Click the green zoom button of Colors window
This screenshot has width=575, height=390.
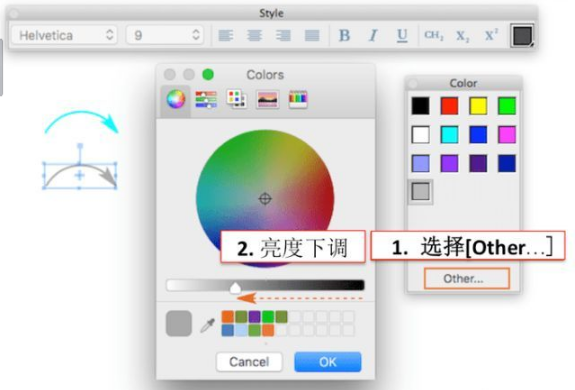[x=208, y=74]
